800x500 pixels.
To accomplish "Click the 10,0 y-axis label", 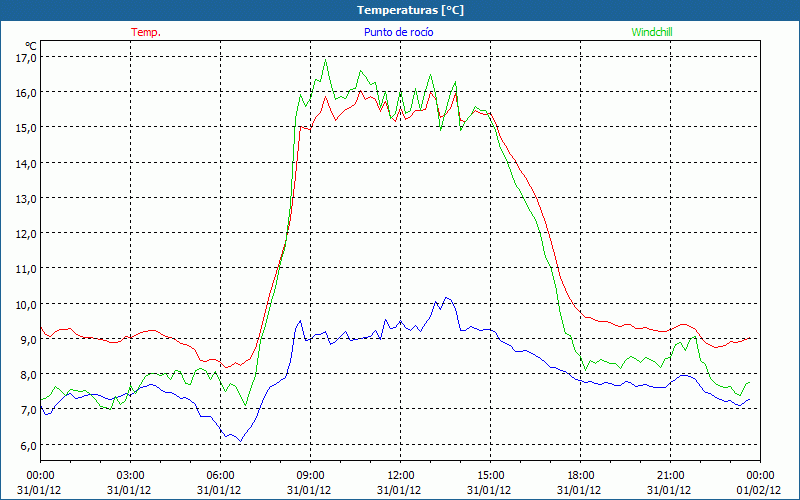I will coord(26,305).
